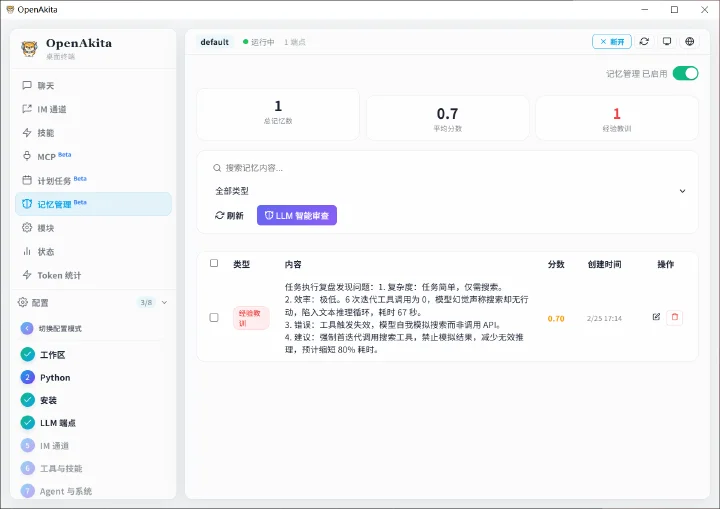Click the monitor icon in top bar
The image size is (720, 509).
tap(667, 41)
